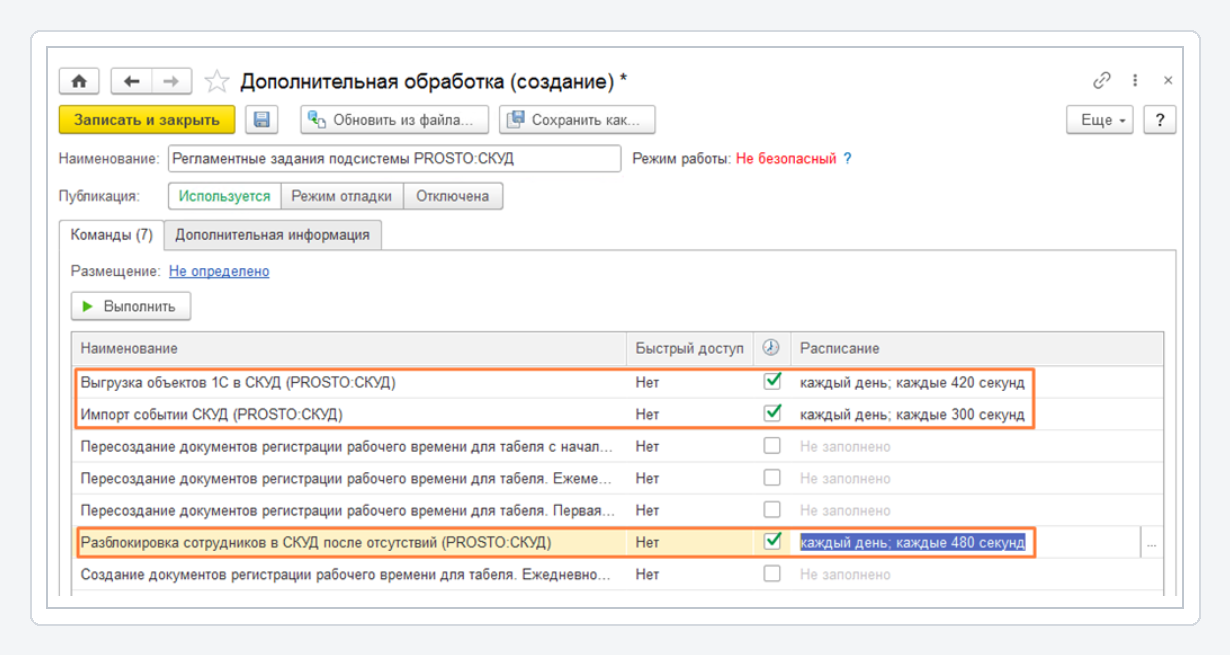Switch publication to Режим отладки

342,196
